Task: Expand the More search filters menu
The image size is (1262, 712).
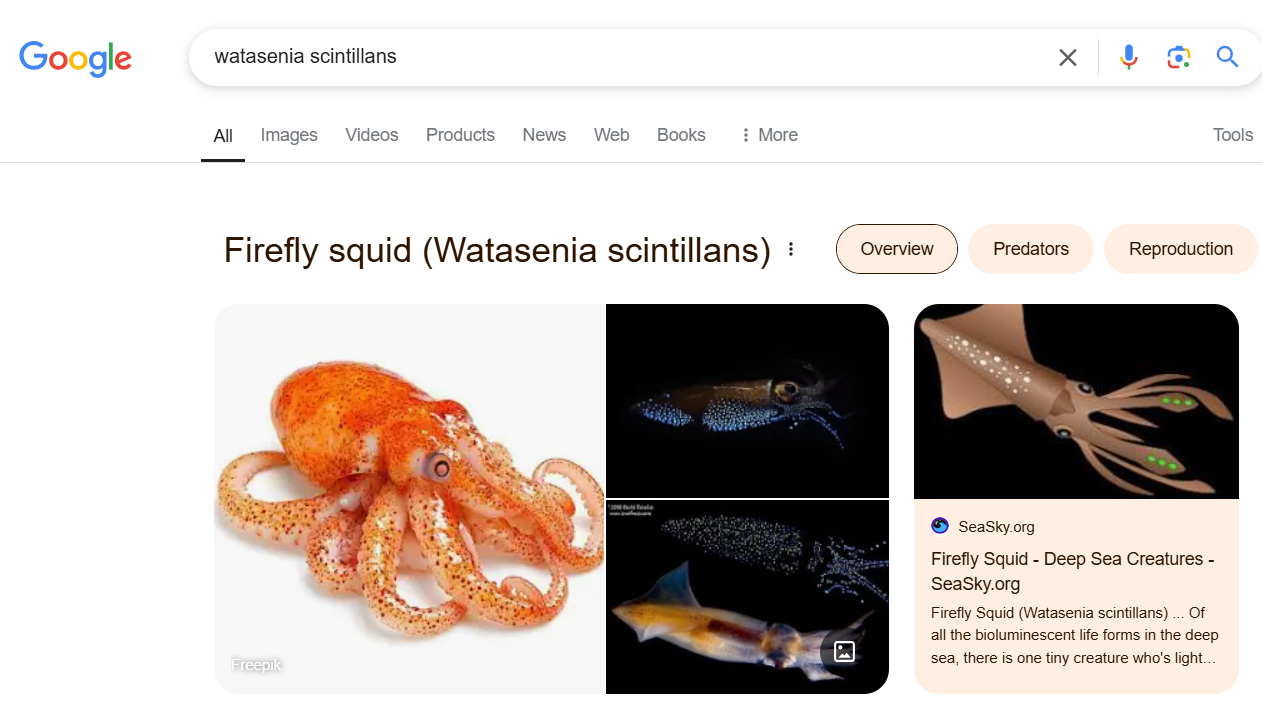Action: [x=768, y=135]
